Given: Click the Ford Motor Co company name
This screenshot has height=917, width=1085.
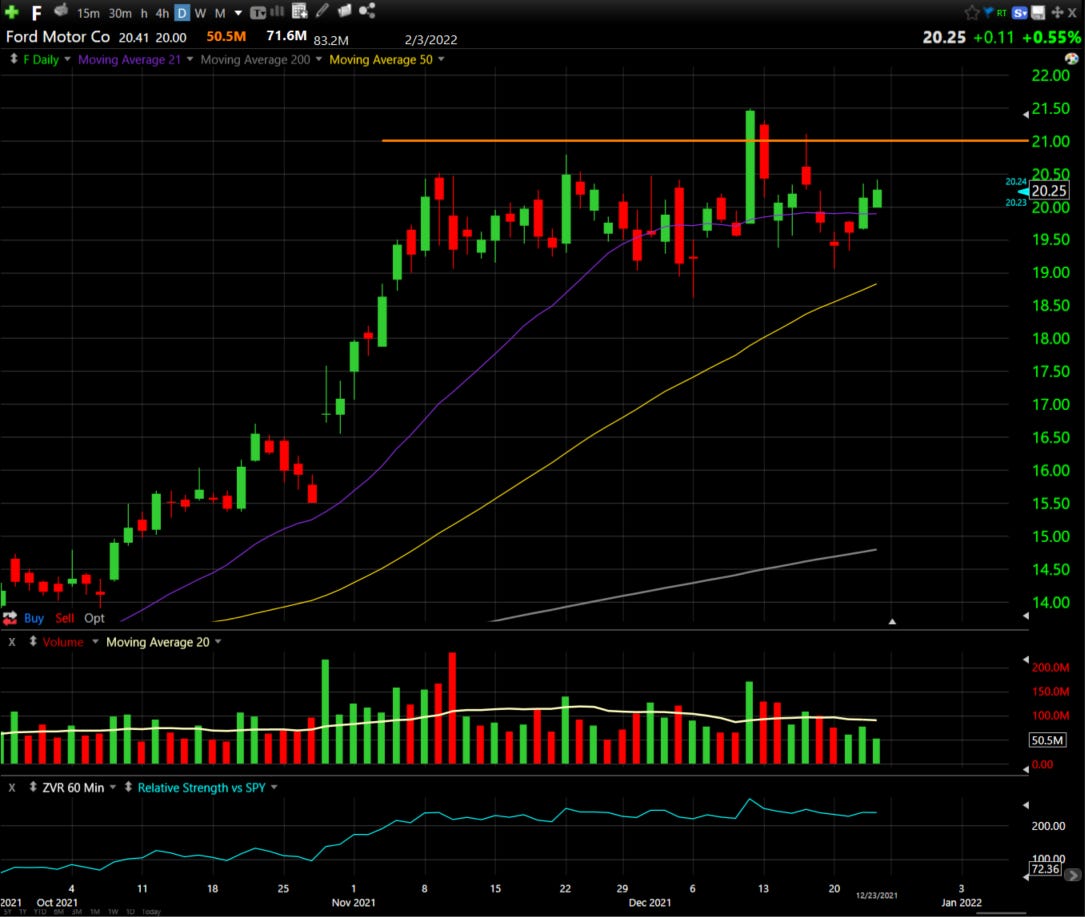Looking at the screenshot, I should coord(58,37).
